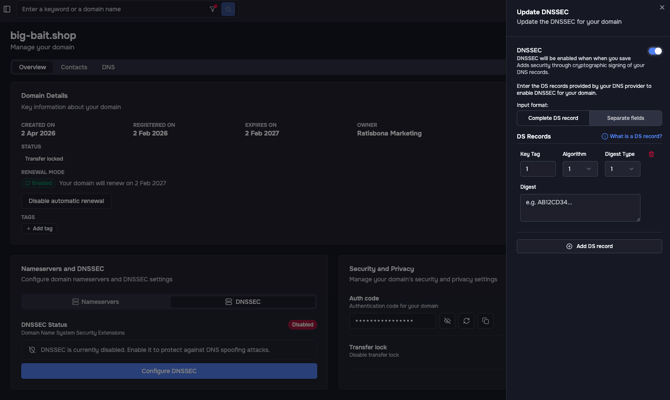Click the owner Ratisbona Marketing

point(389,133)
